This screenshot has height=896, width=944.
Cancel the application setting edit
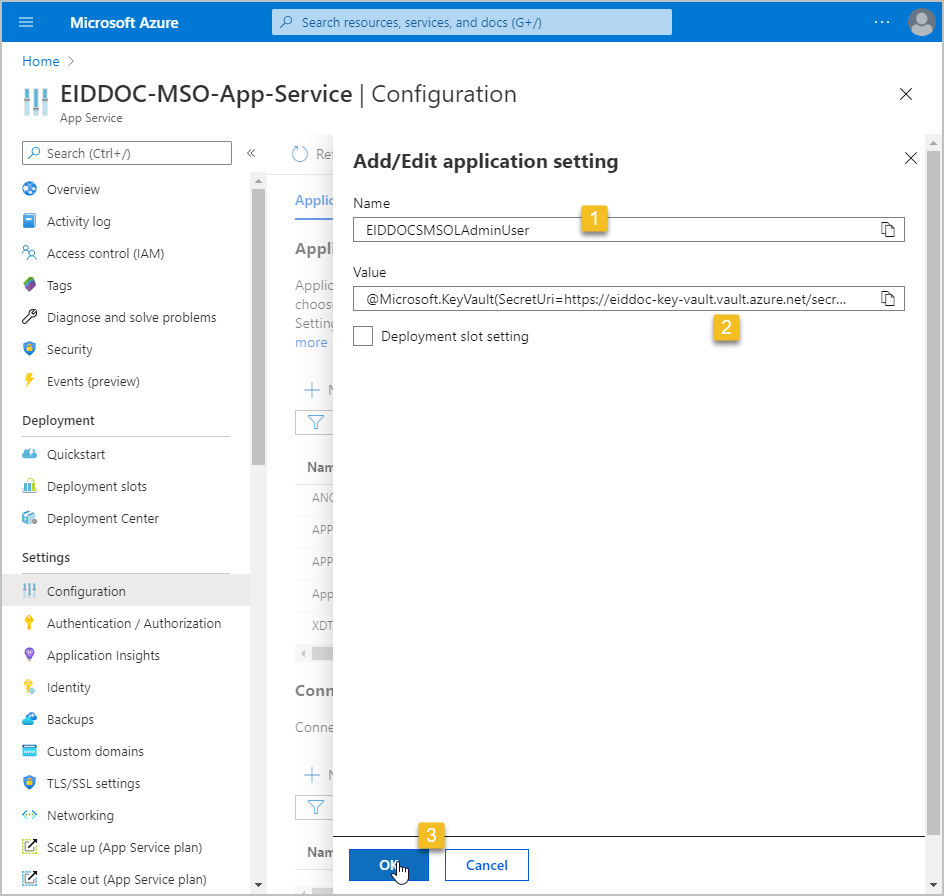pyautogui.click(x=486, y=865)
